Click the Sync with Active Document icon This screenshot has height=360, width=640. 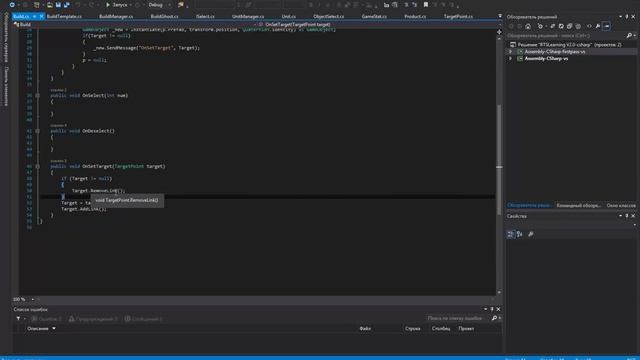pyautogui.click(x=552, y=26)
